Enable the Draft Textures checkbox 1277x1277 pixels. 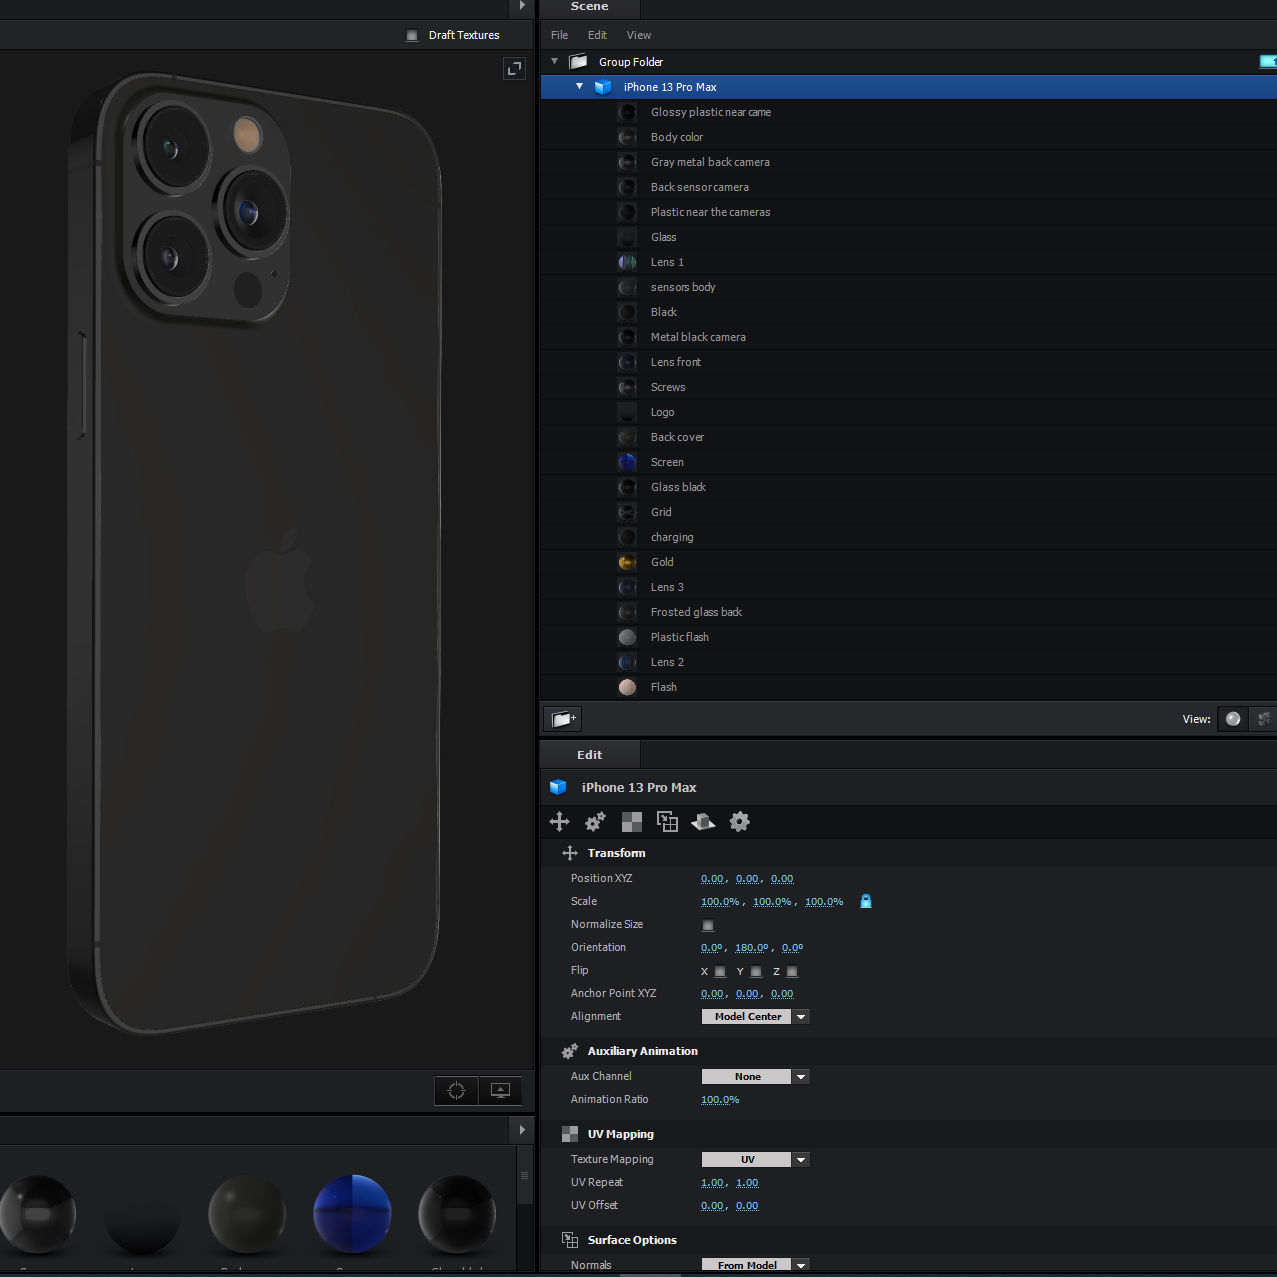point(412,35)
